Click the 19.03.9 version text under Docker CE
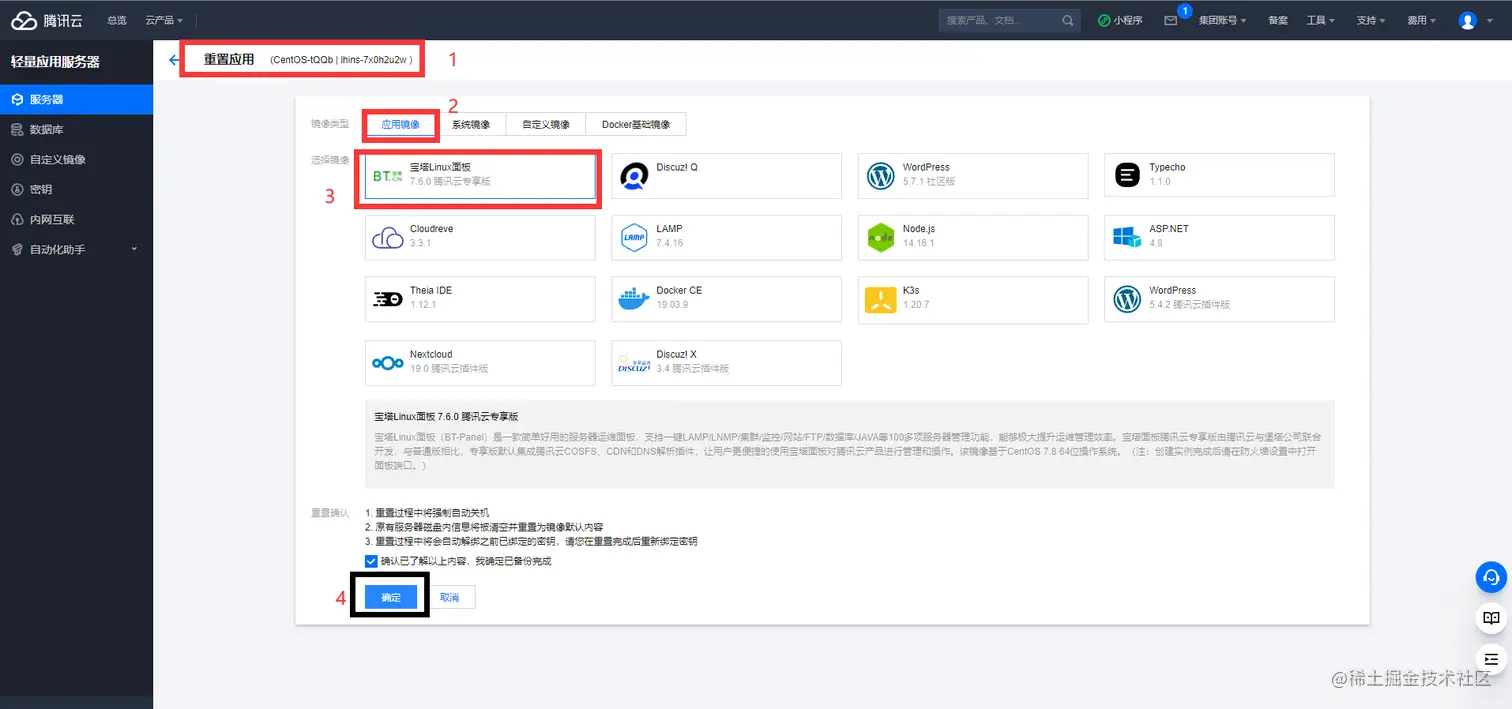1512x709 pixels. 672,304
